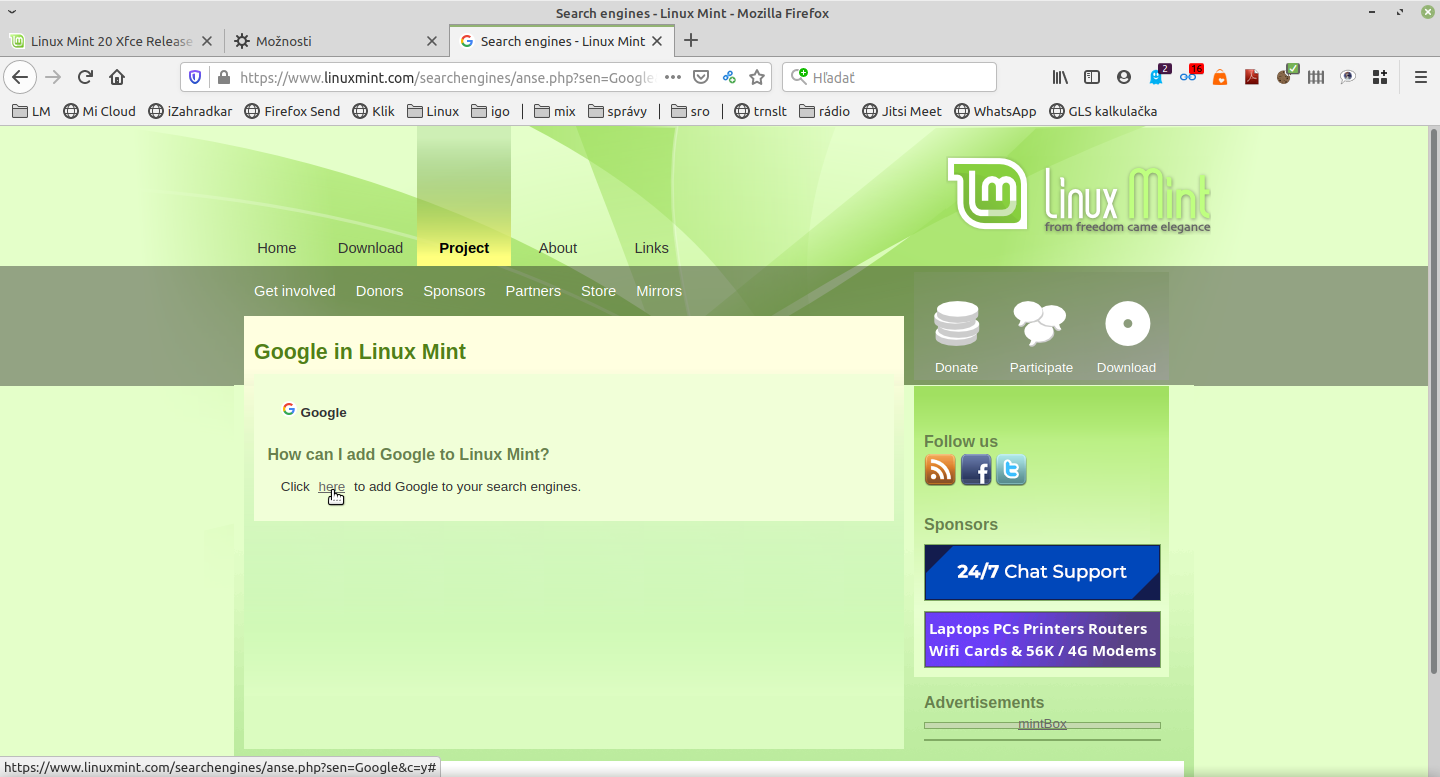Open the Firefox hamburger menu
The width and height of the screenshot is (1440, 777).
(x=1420, y=77)
